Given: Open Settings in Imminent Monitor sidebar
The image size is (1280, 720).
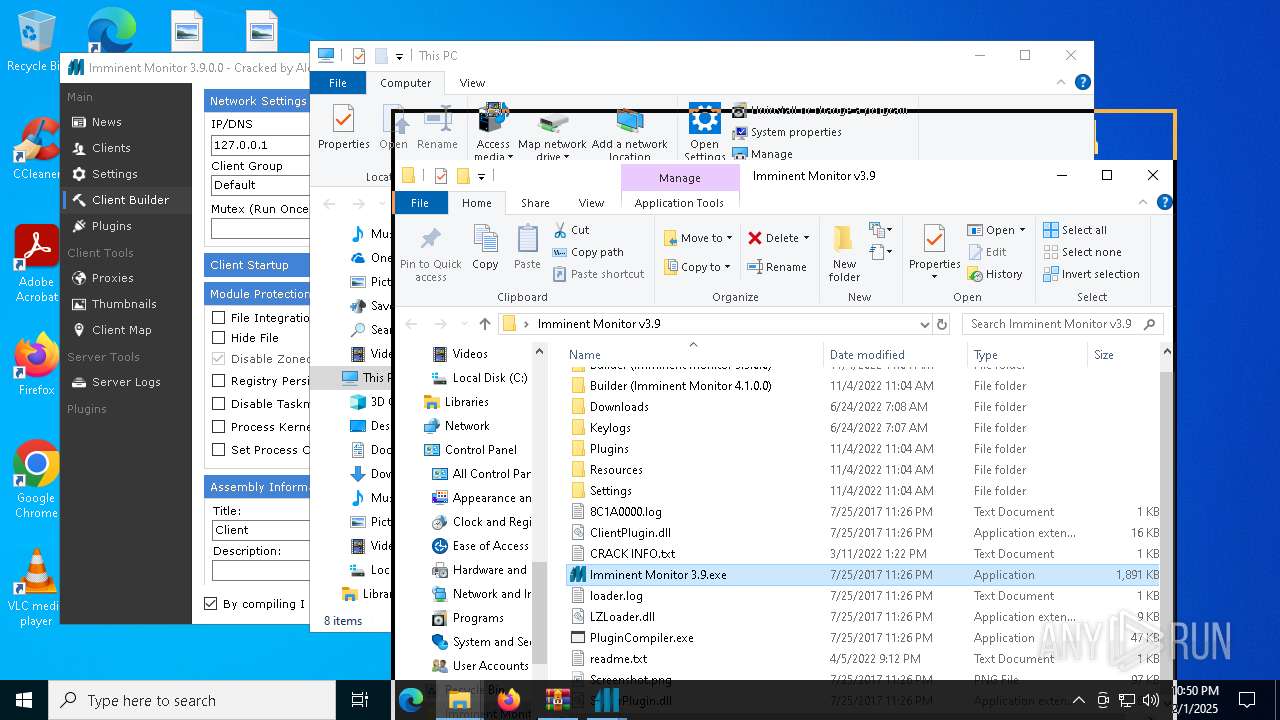Looking at the screenshot, I should coord(114,174).
